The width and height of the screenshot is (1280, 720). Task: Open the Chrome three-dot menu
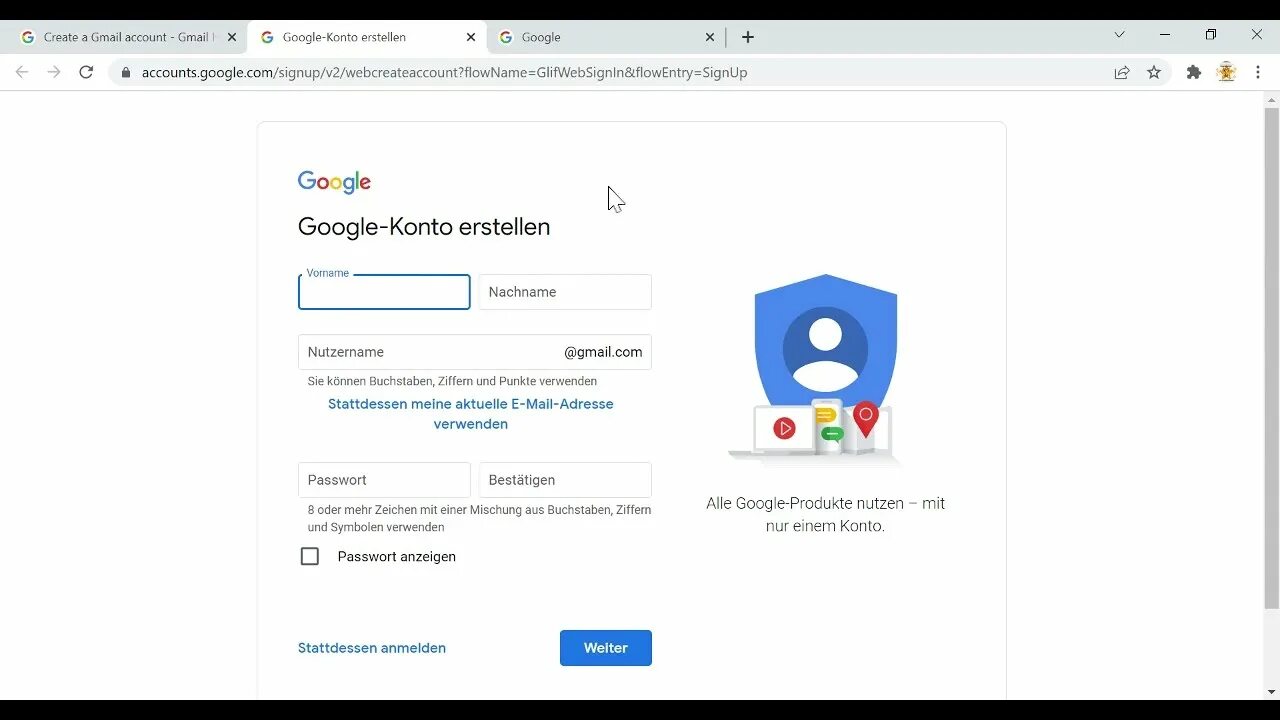(1258, 72)
